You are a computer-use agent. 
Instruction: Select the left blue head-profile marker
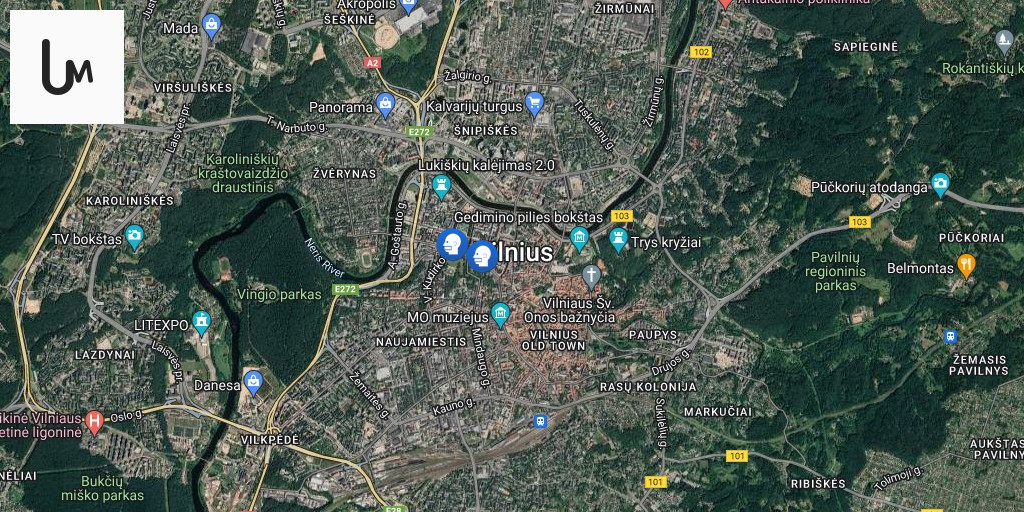point(452,245)
